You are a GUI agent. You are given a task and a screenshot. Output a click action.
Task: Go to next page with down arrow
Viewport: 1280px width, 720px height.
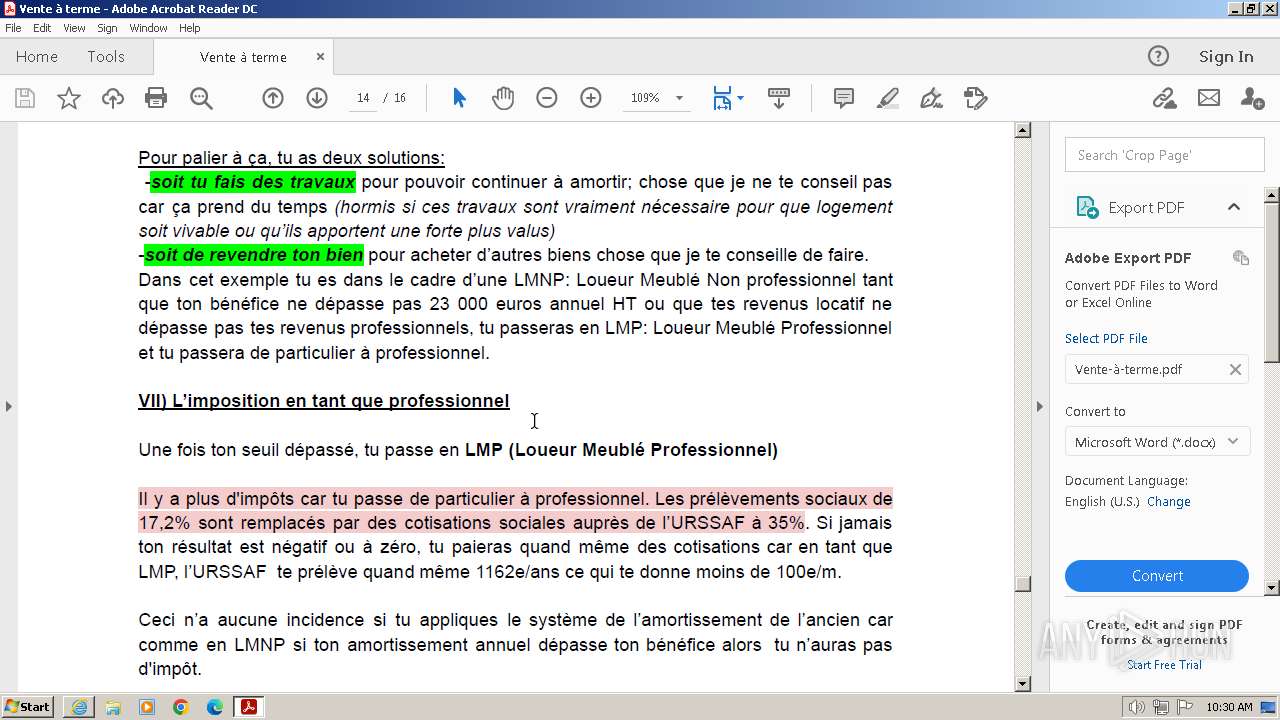tap(317, 98)
